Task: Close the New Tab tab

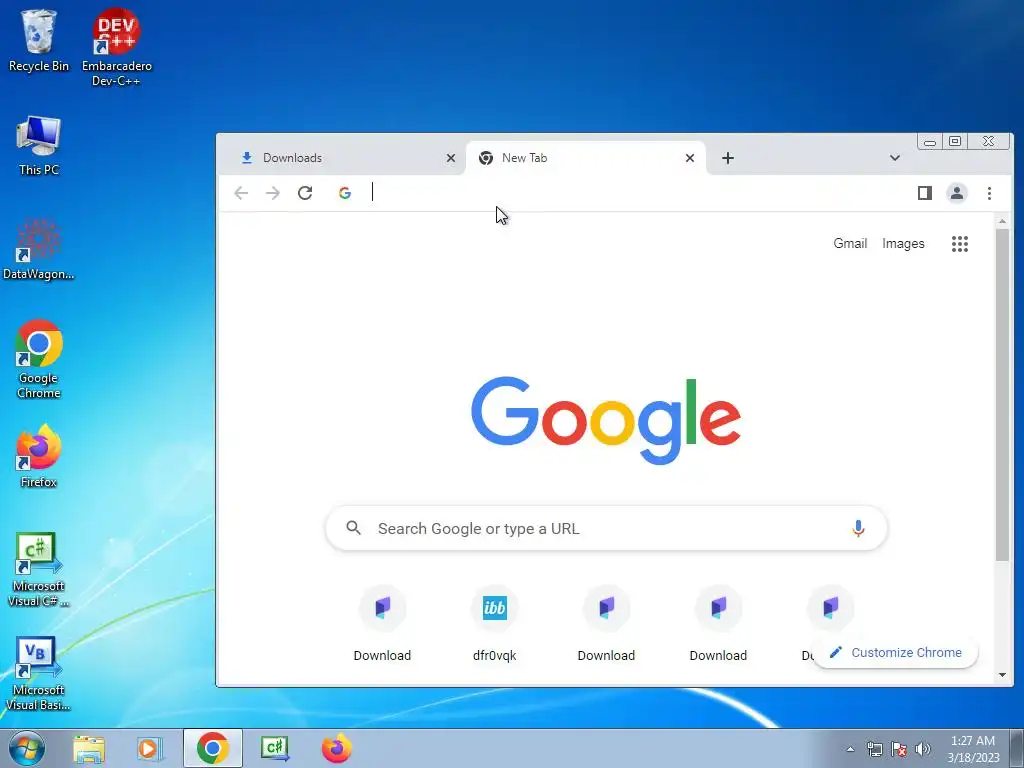Action: point(690,158)
